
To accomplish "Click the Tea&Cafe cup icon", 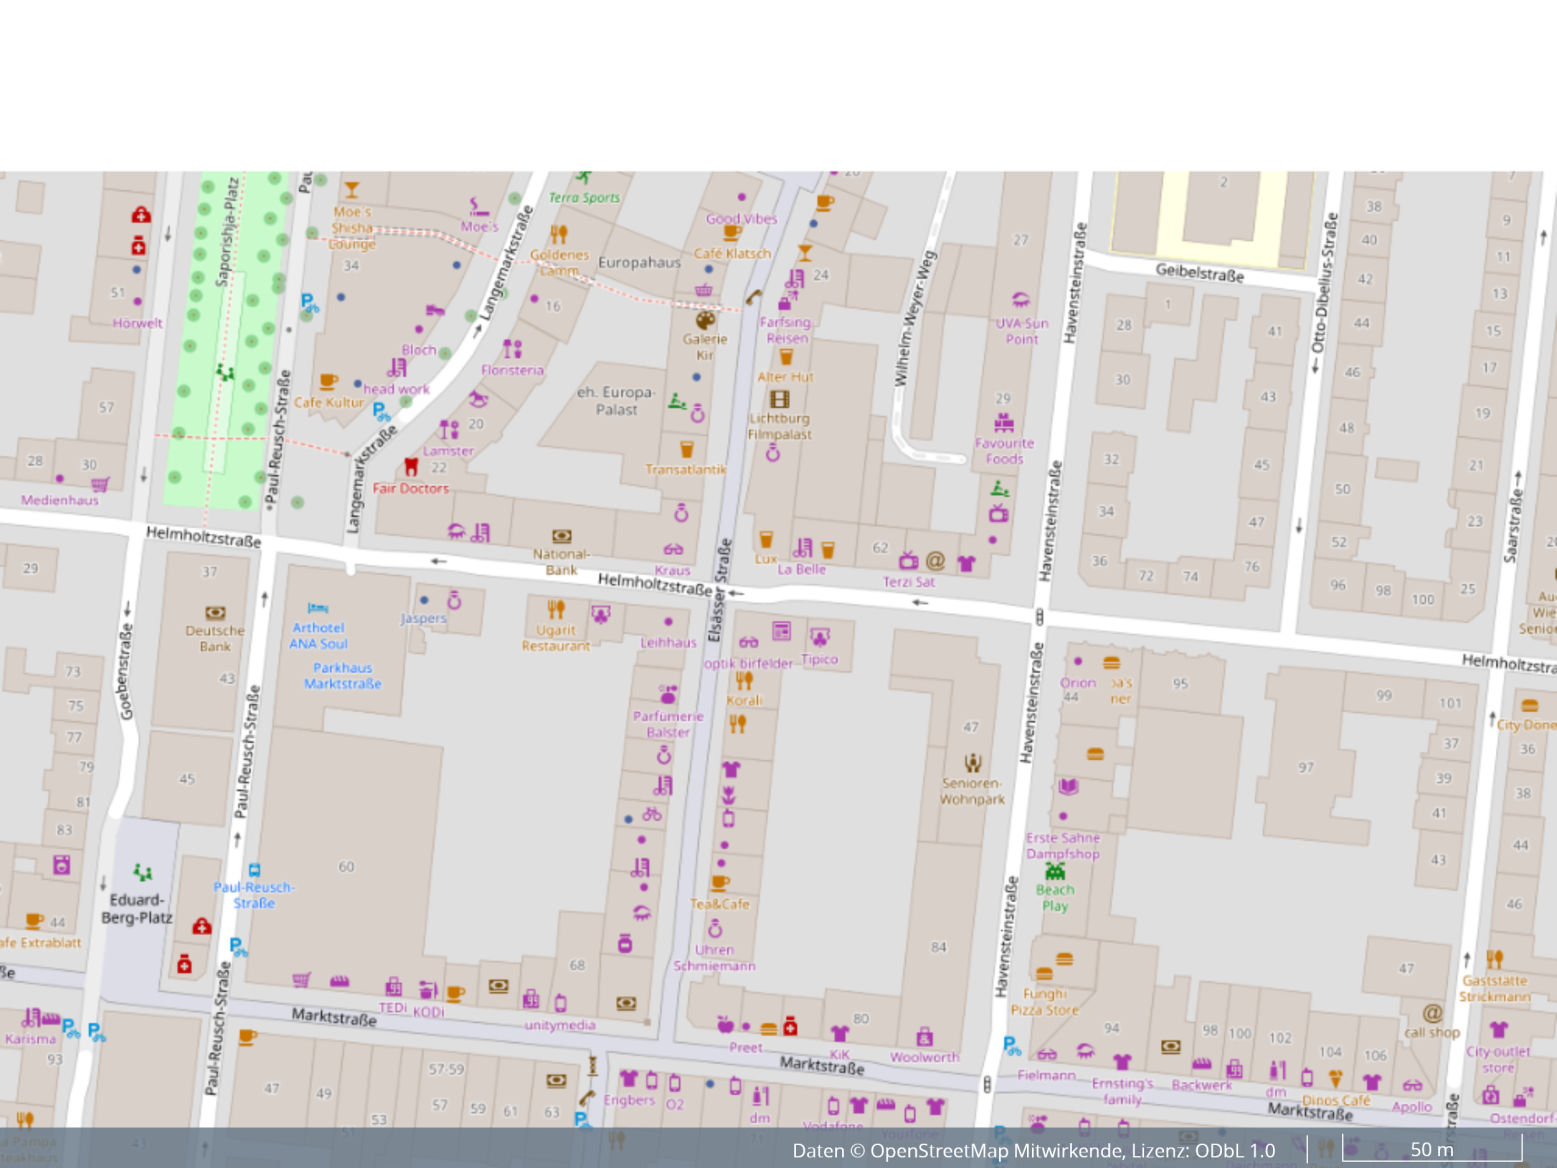I will point(720,883).
